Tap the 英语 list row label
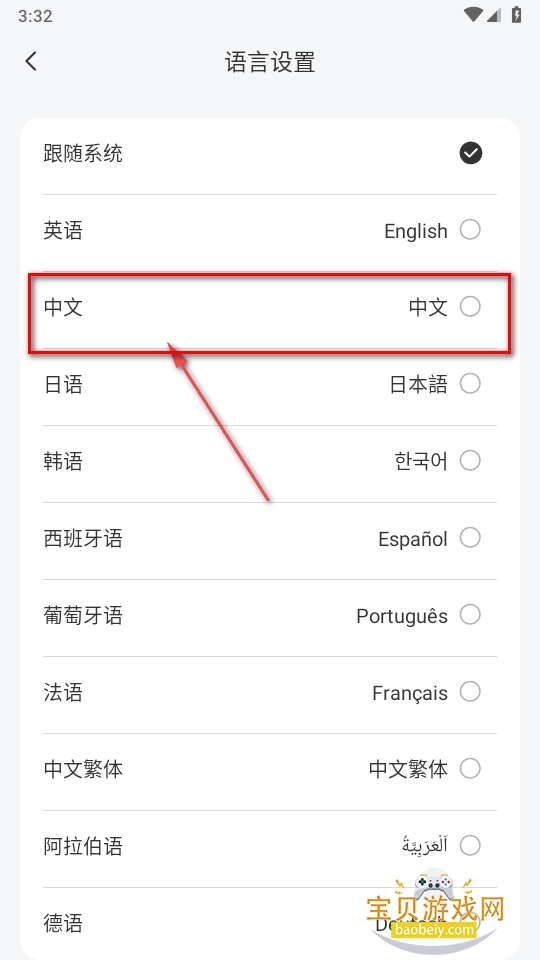The image size is (540, 960). (63, 231)
